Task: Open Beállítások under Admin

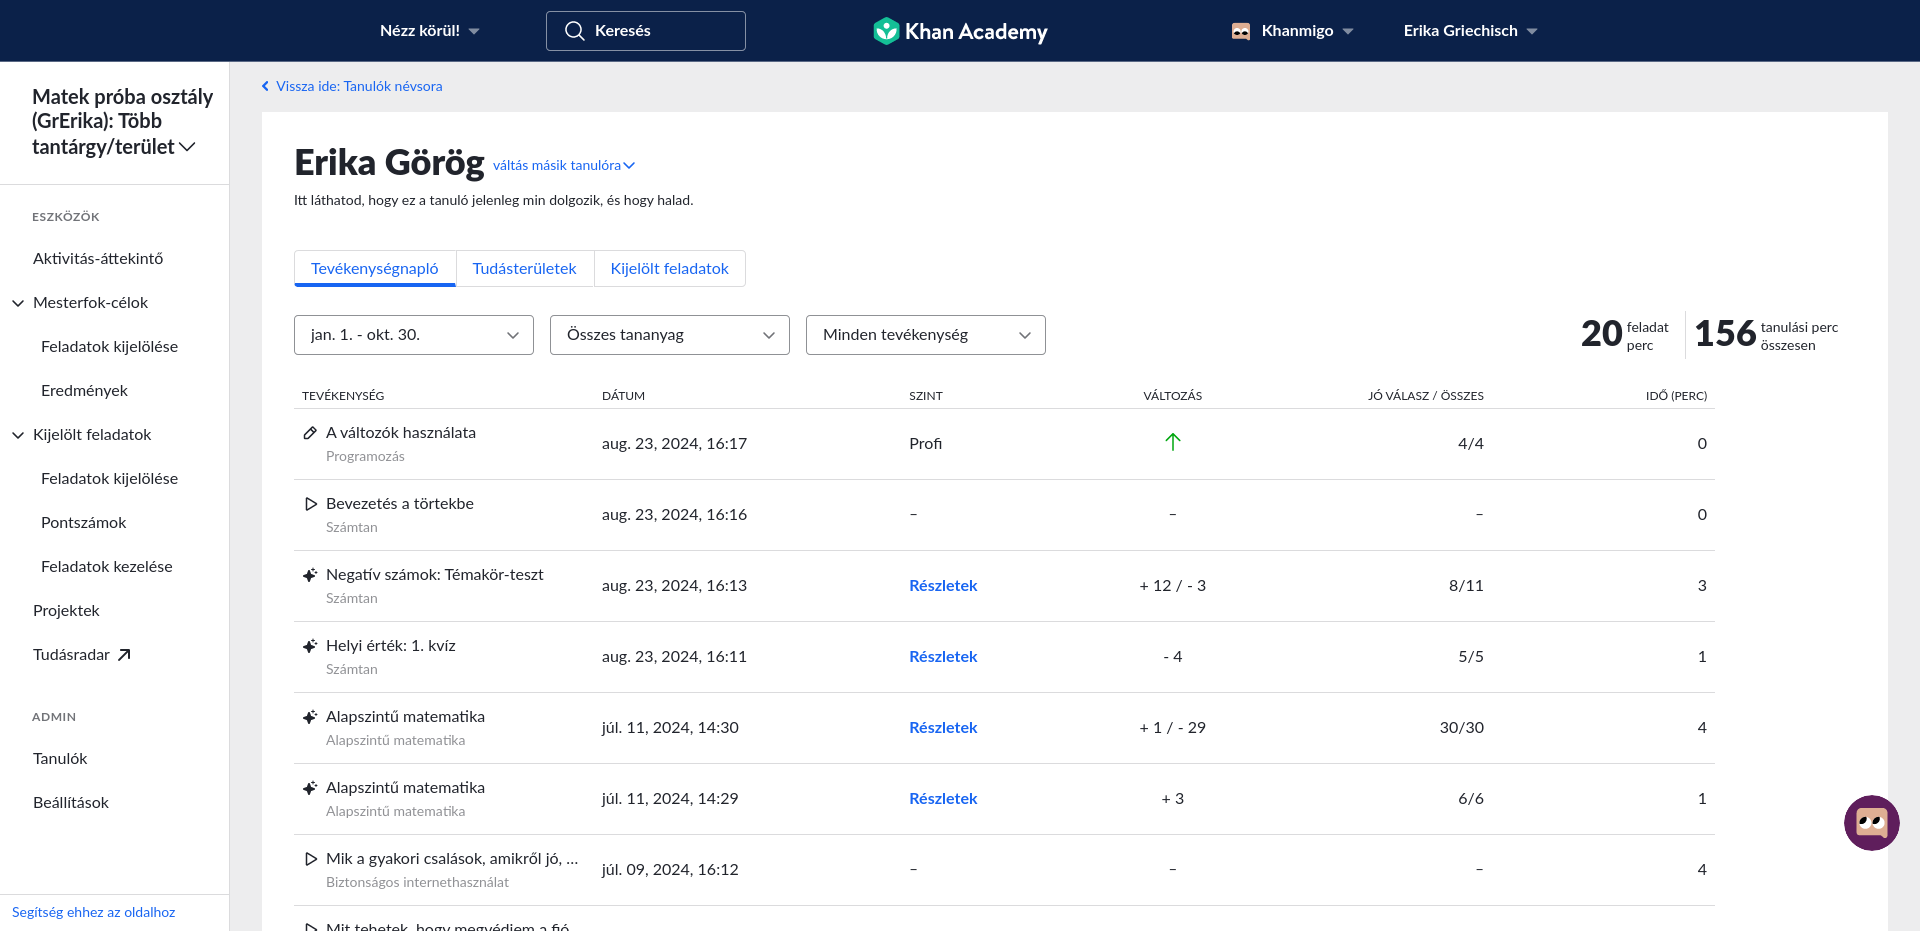Action: coord(71,802)
